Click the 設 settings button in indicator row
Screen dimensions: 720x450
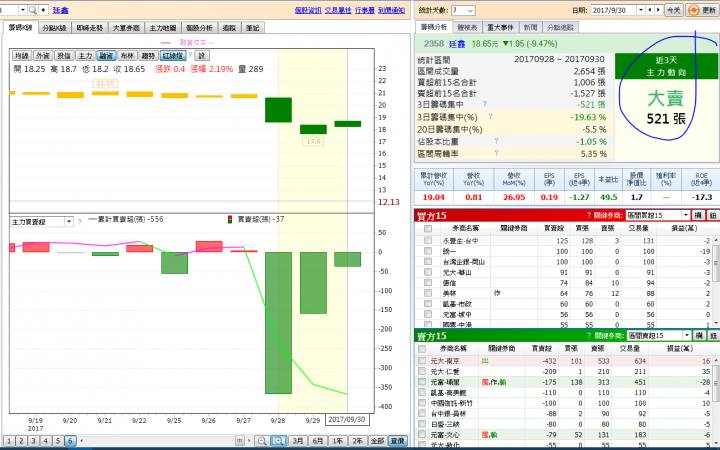(x=202, y=56)
